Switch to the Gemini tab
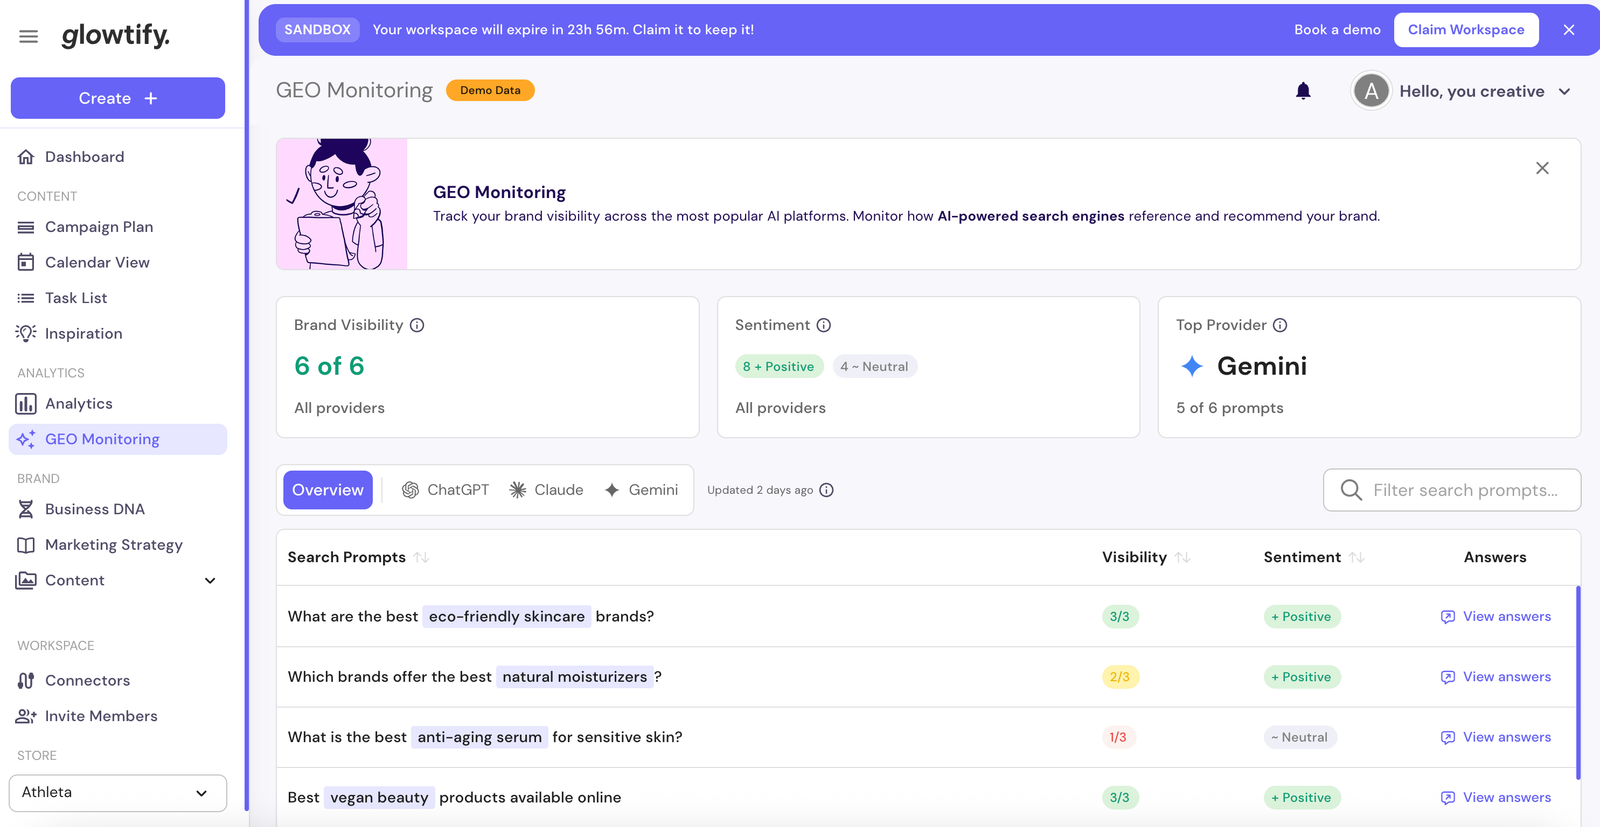Viewport: 1600px width, 827px height. click(x=641, y=490)
